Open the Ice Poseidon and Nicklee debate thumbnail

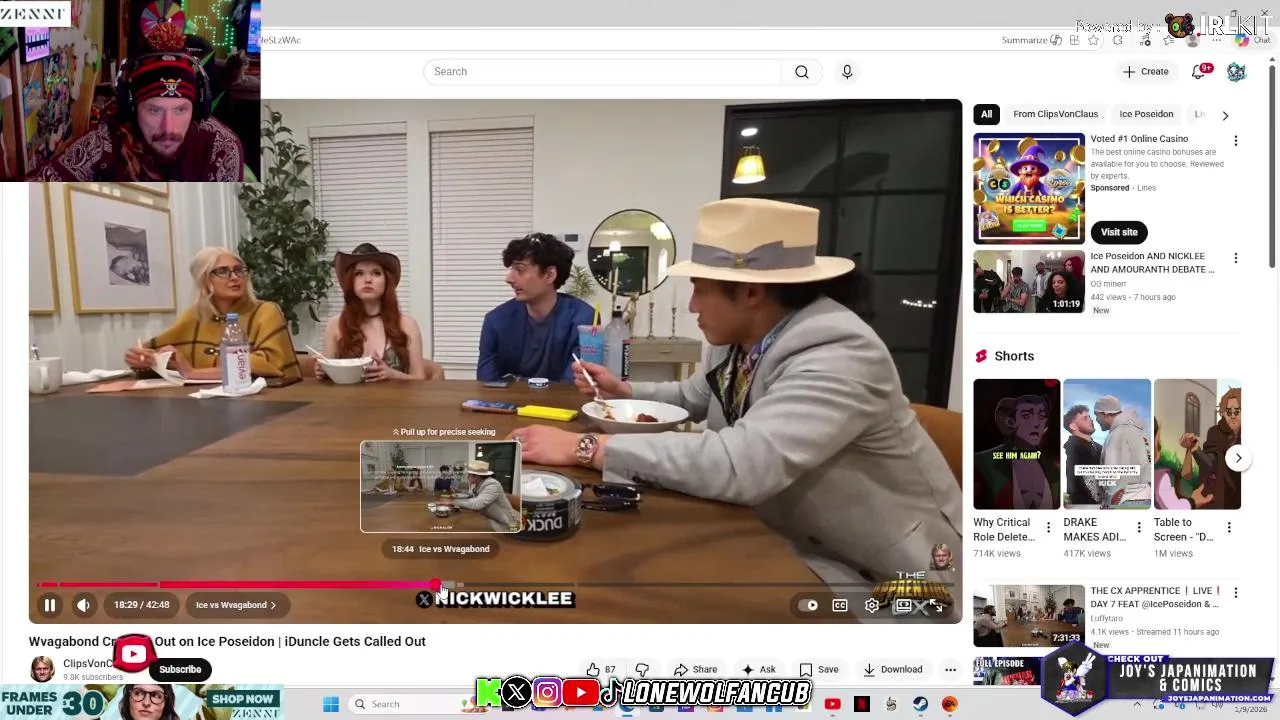pos(1029,281)
